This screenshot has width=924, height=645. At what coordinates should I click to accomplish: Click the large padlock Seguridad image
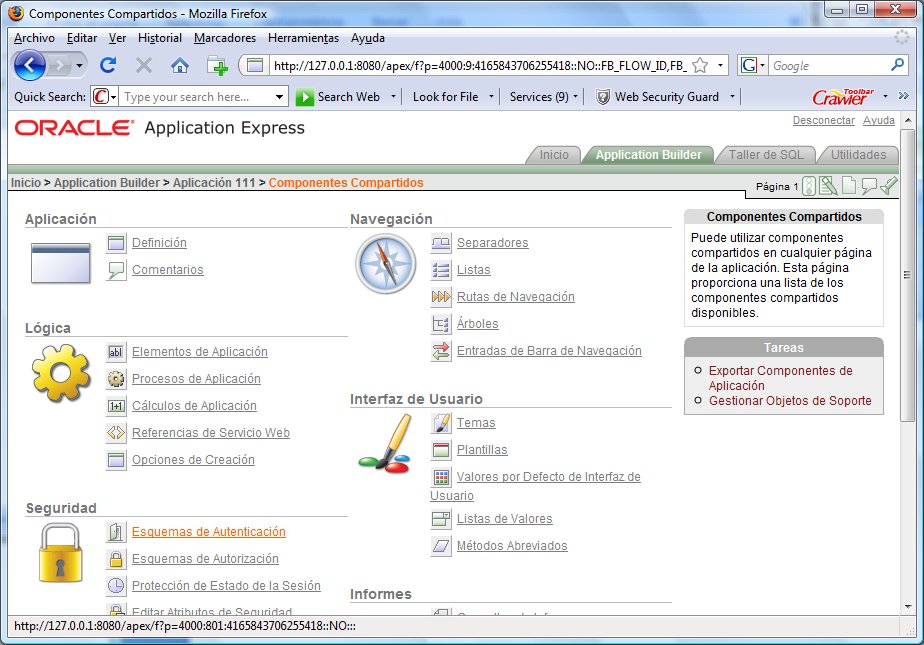[x=61, y=553]
